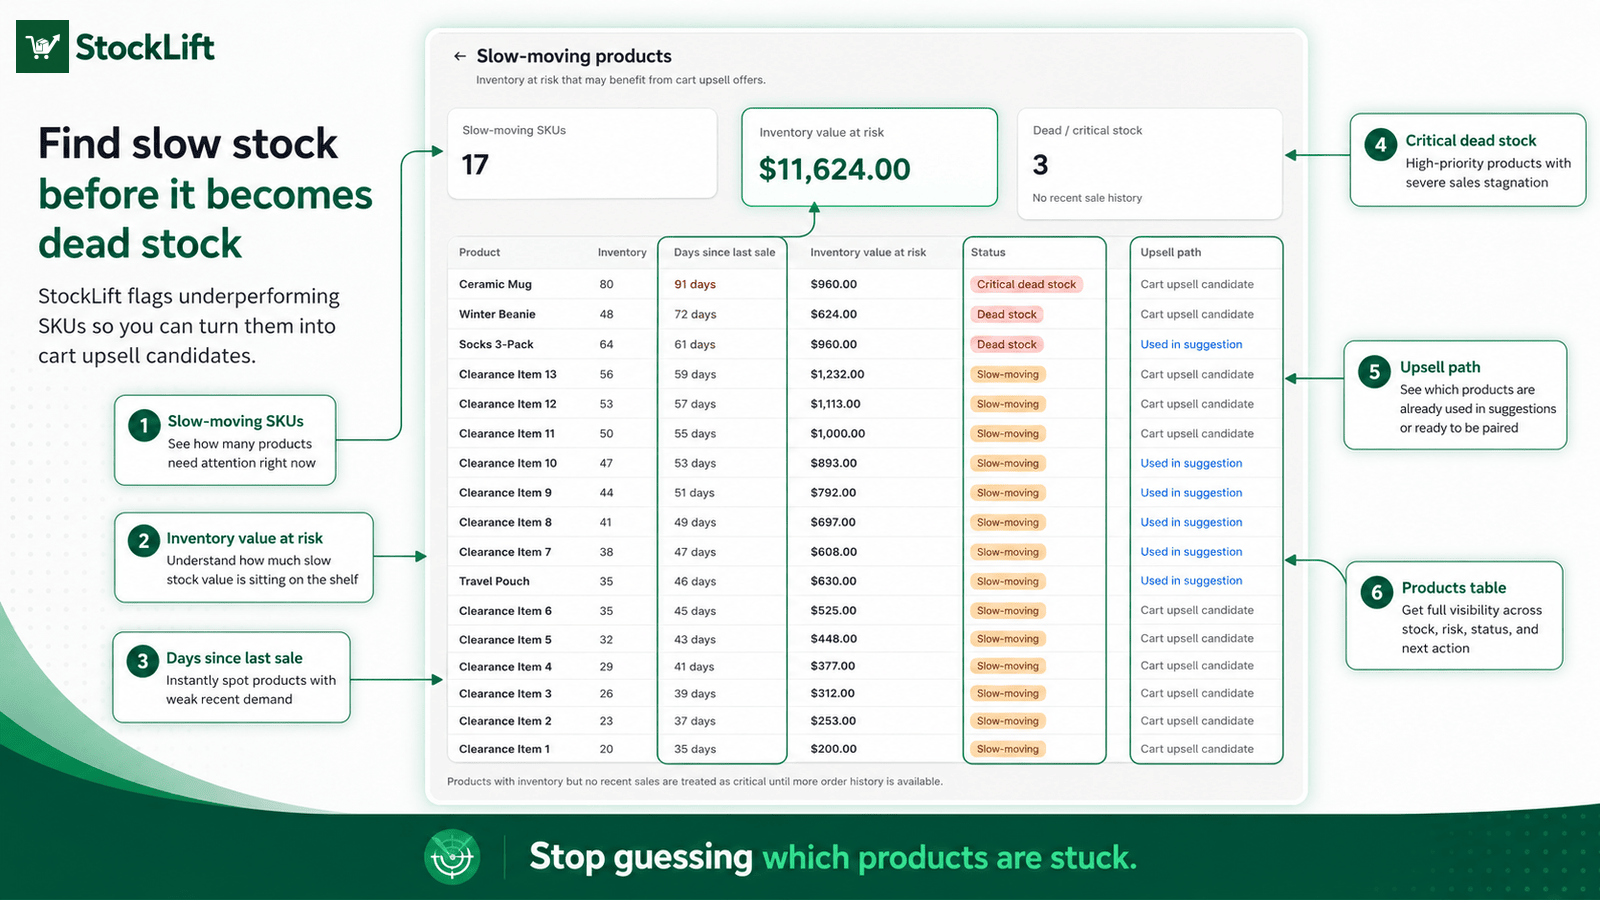Click 'Cart upsell candidate' for Clearance Item 3
Screen dimensions: 1600x900
click(1197, 693)
